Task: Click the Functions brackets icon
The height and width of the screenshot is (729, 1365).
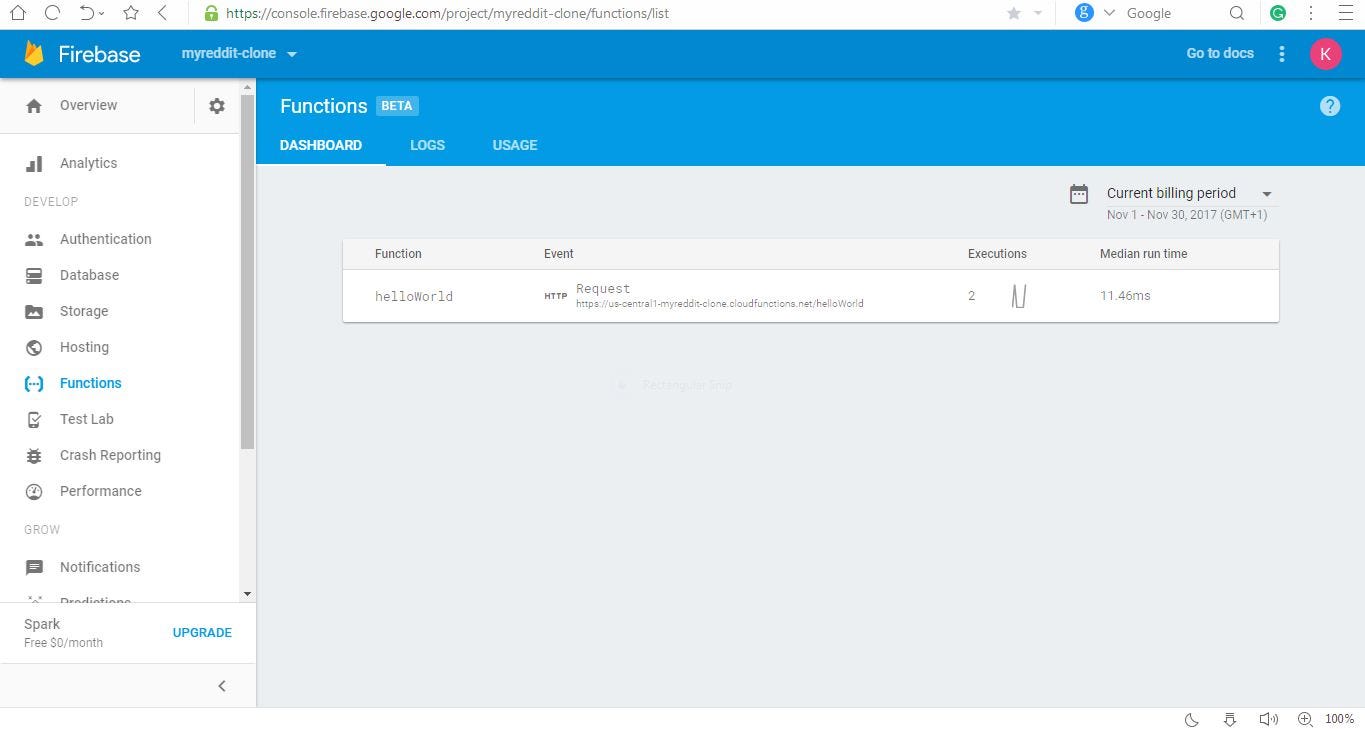Action: coord(34,383)
